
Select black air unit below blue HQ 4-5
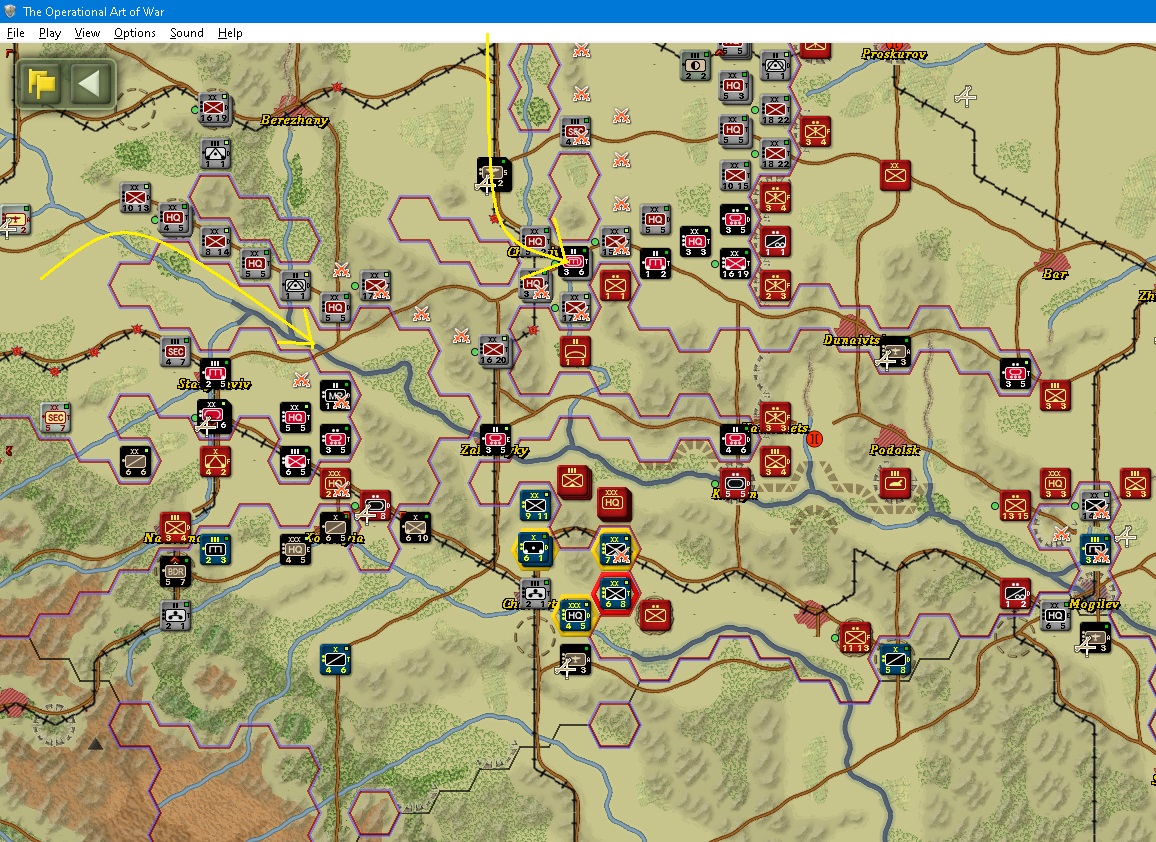575,660
